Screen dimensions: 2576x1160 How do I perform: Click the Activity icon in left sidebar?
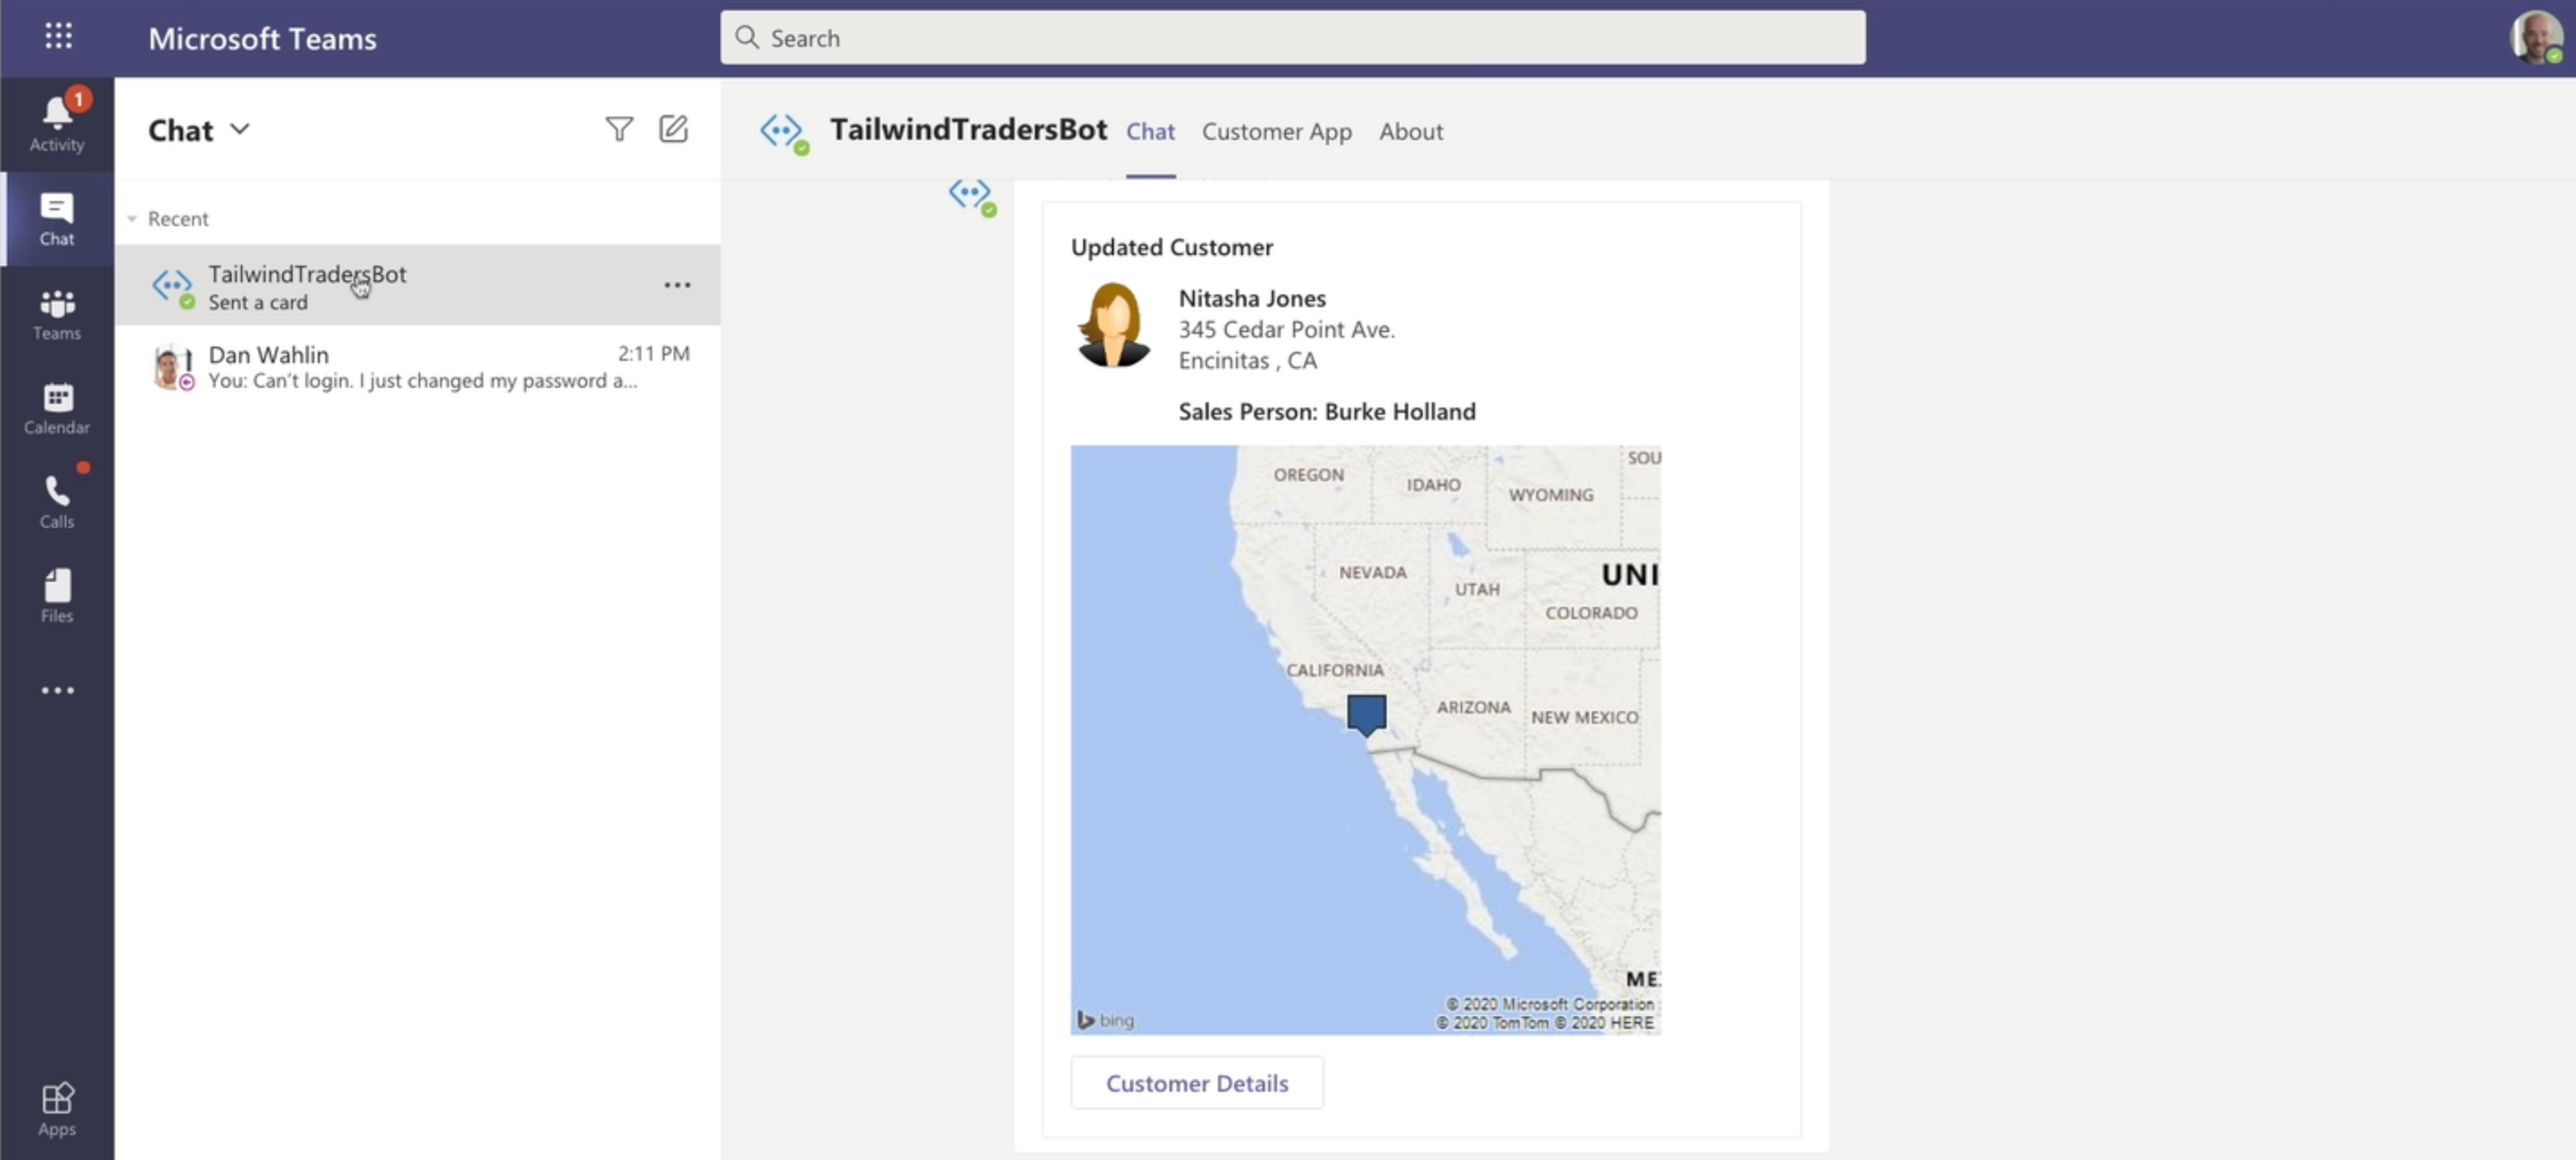pos(56,123)
